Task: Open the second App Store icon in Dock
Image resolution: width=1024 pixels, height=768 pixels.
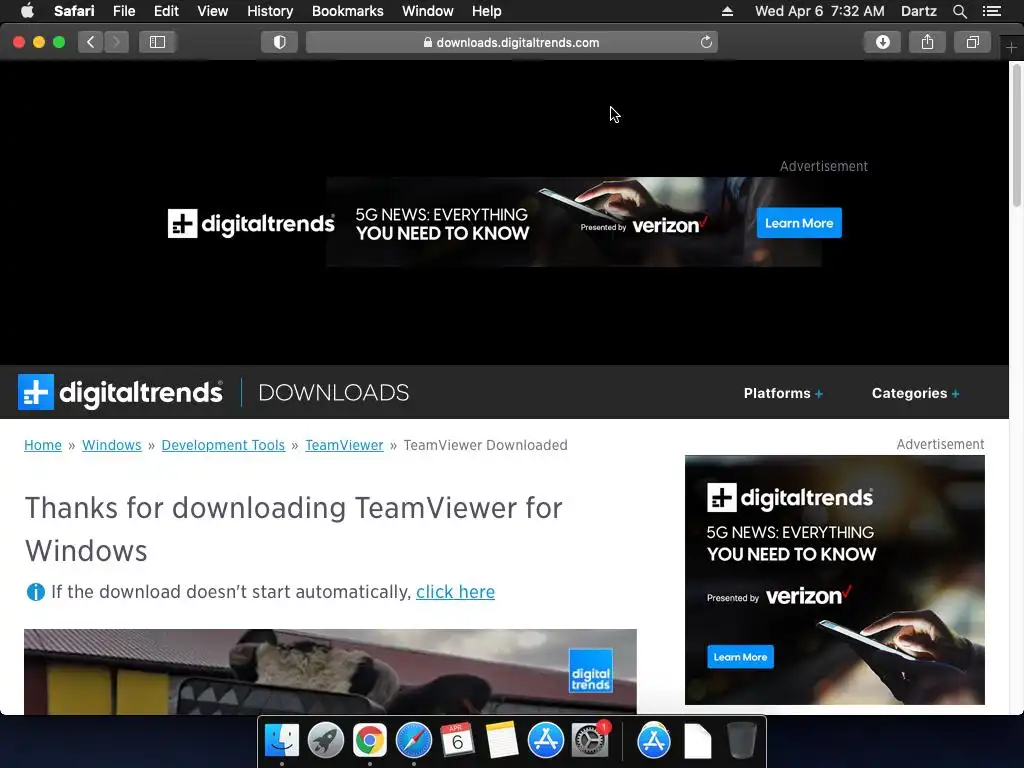Action: (654, 741)
